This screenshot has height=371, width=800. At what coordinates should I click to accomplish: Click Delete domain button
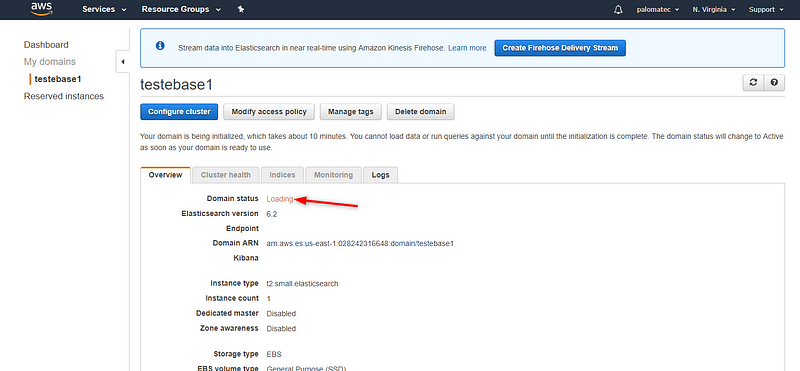420,112
